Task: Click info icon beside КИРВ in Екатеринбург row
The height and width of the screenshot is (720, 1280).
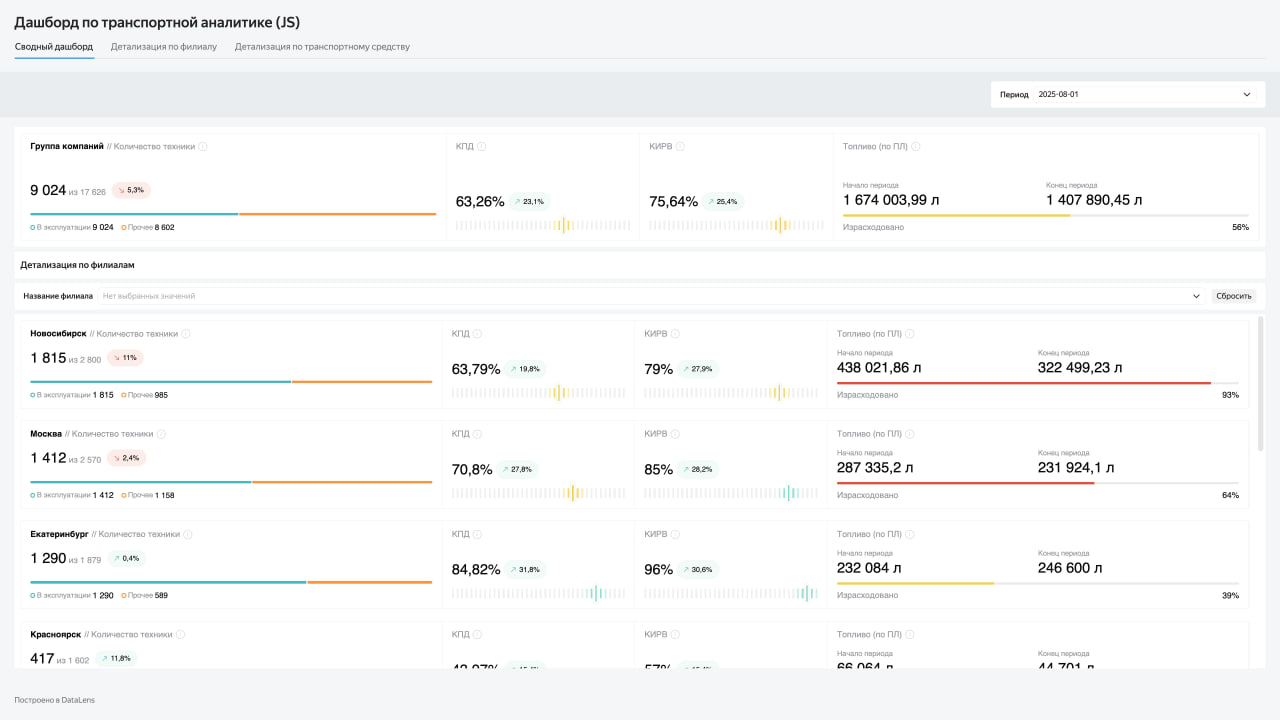Action: (676, 534)
